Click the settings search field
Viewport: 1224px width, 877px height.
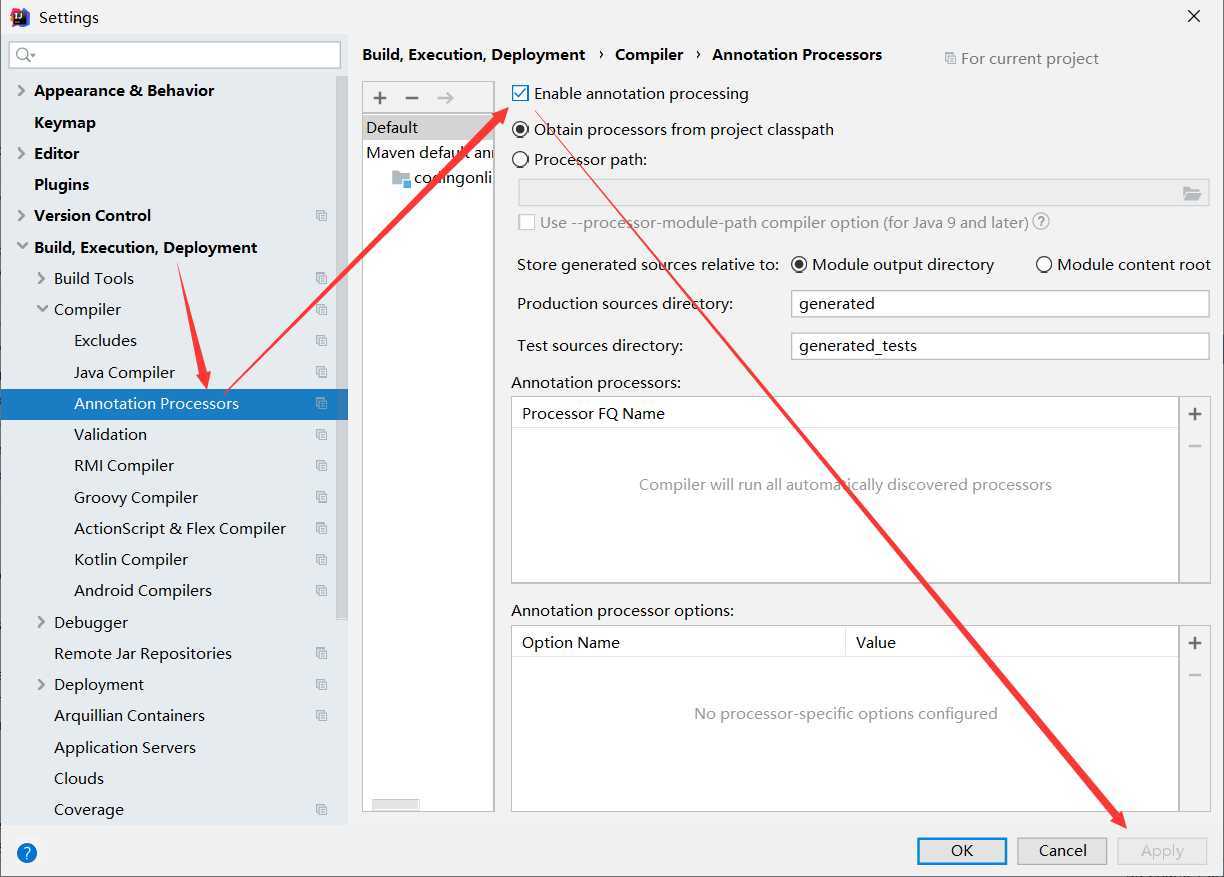175,55
